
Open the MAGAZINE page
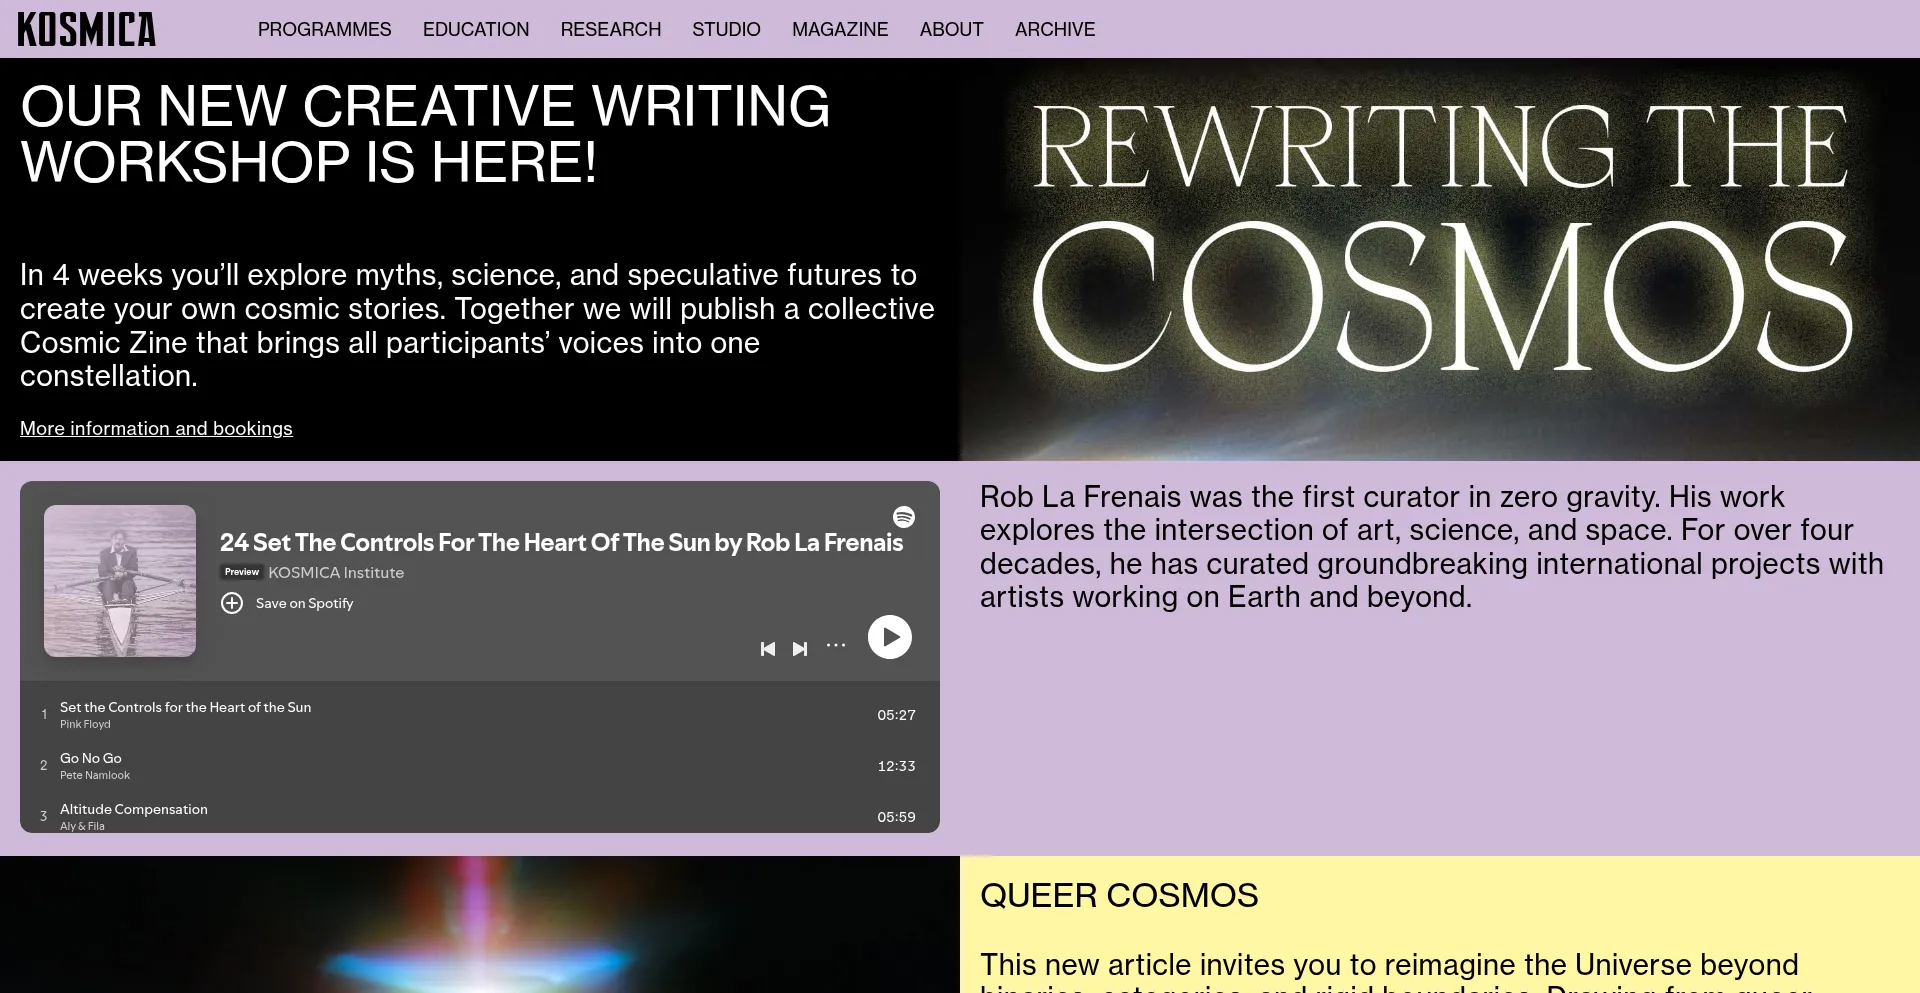840,29
